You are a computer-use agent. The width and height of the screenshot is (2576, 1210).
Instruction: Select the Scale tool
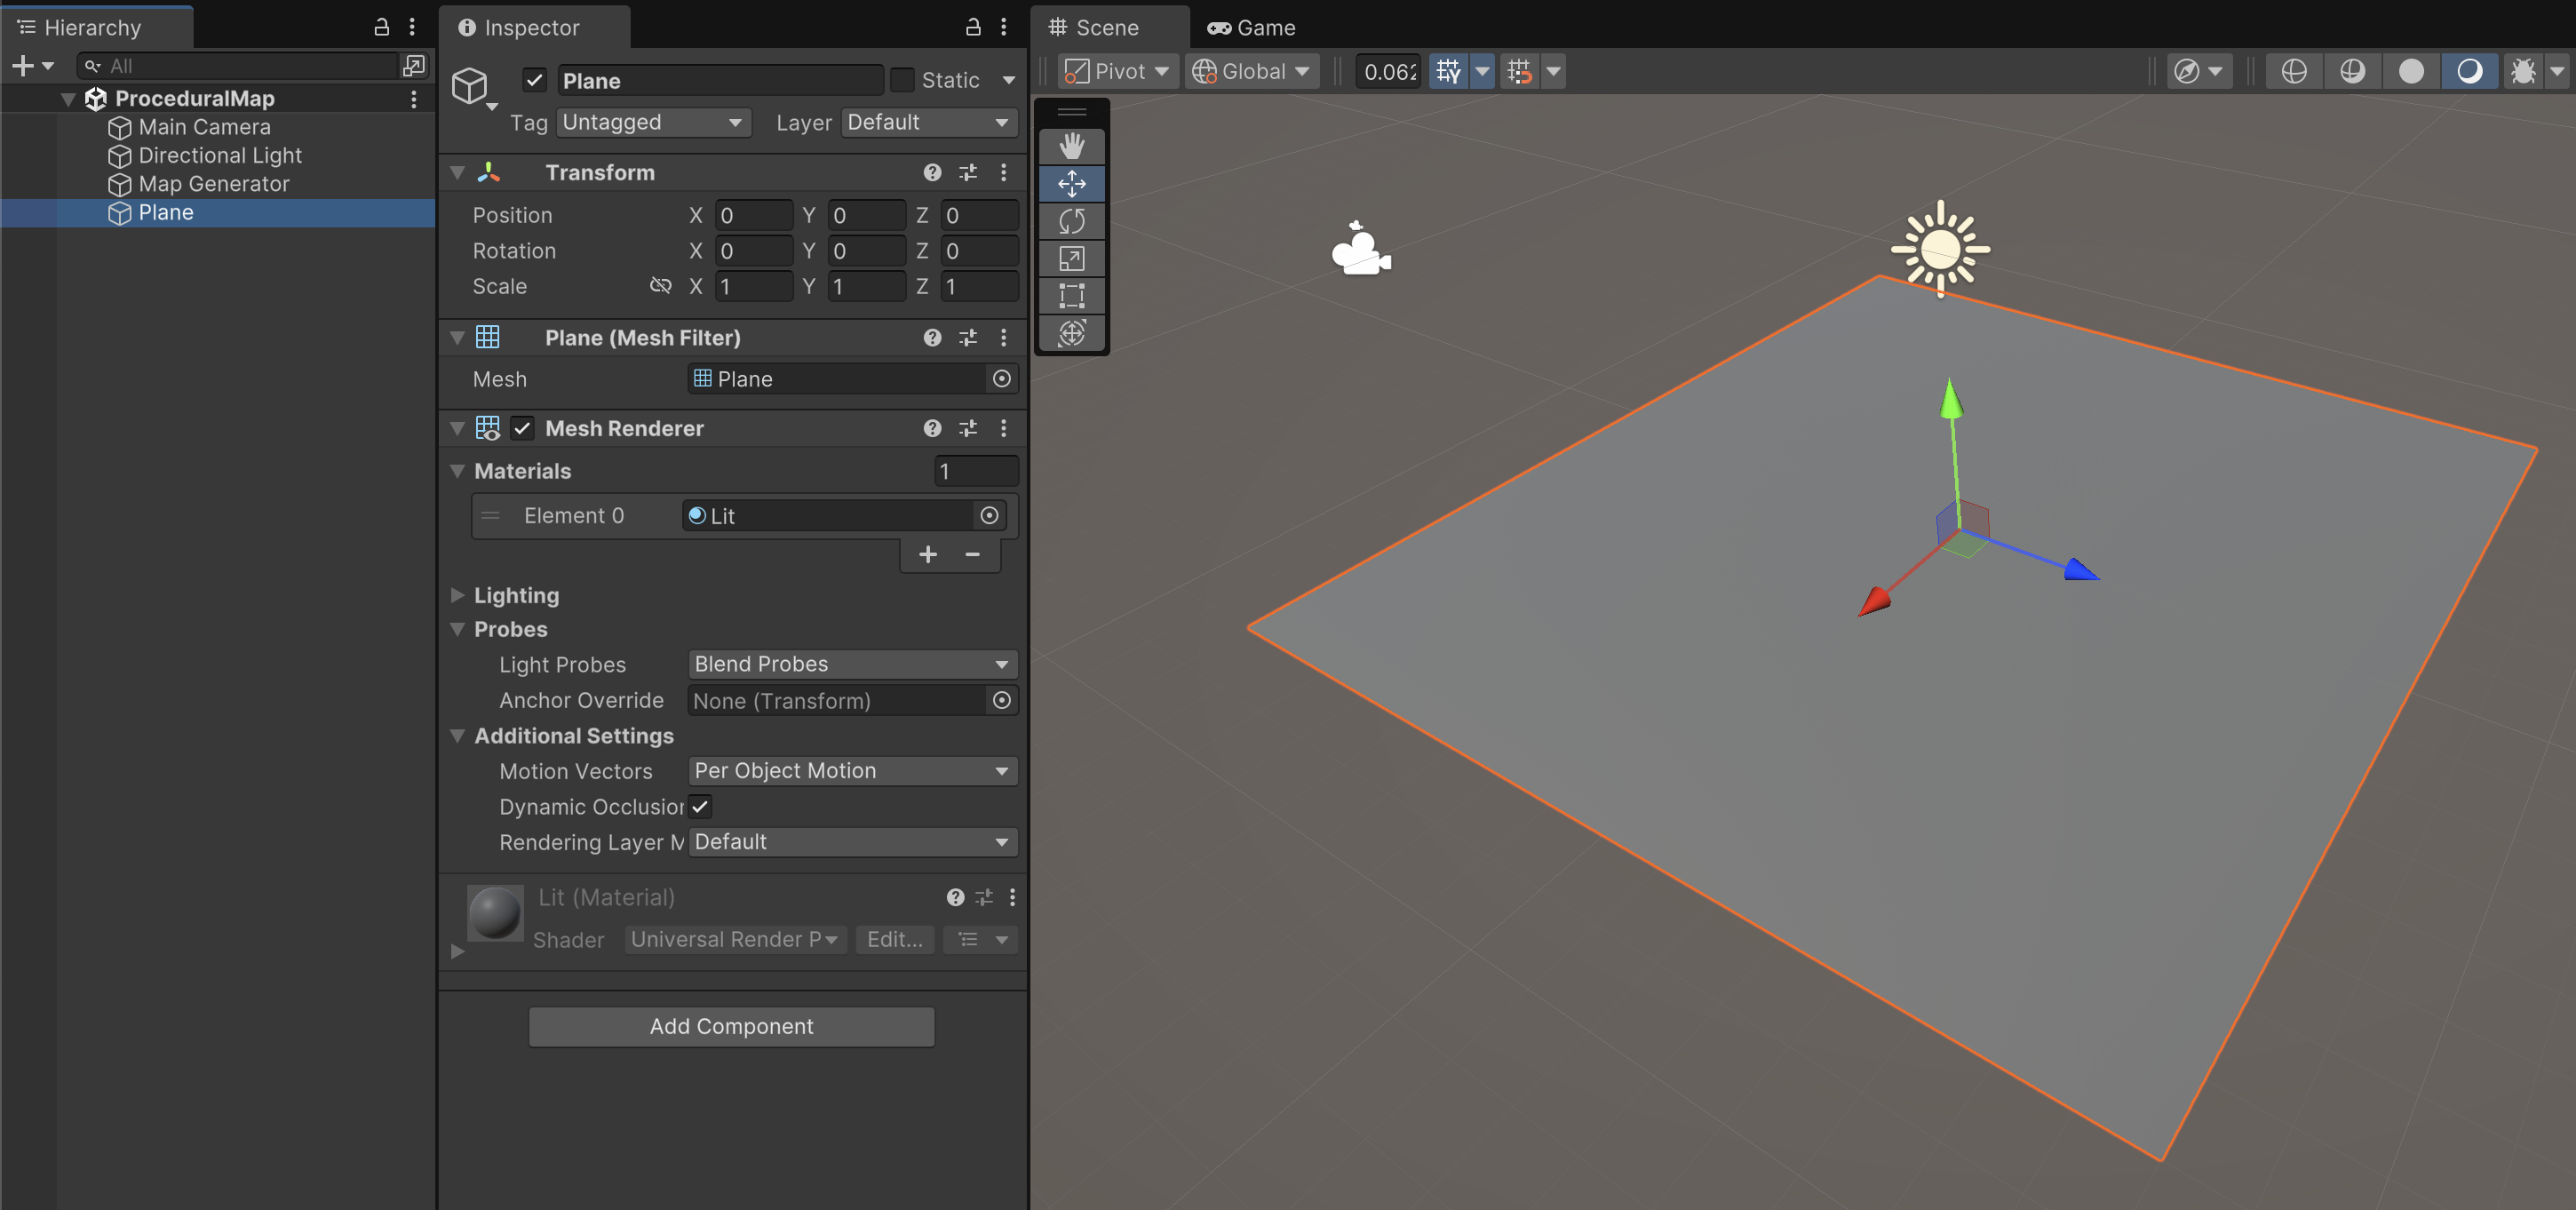click(x=1071, y=259)
